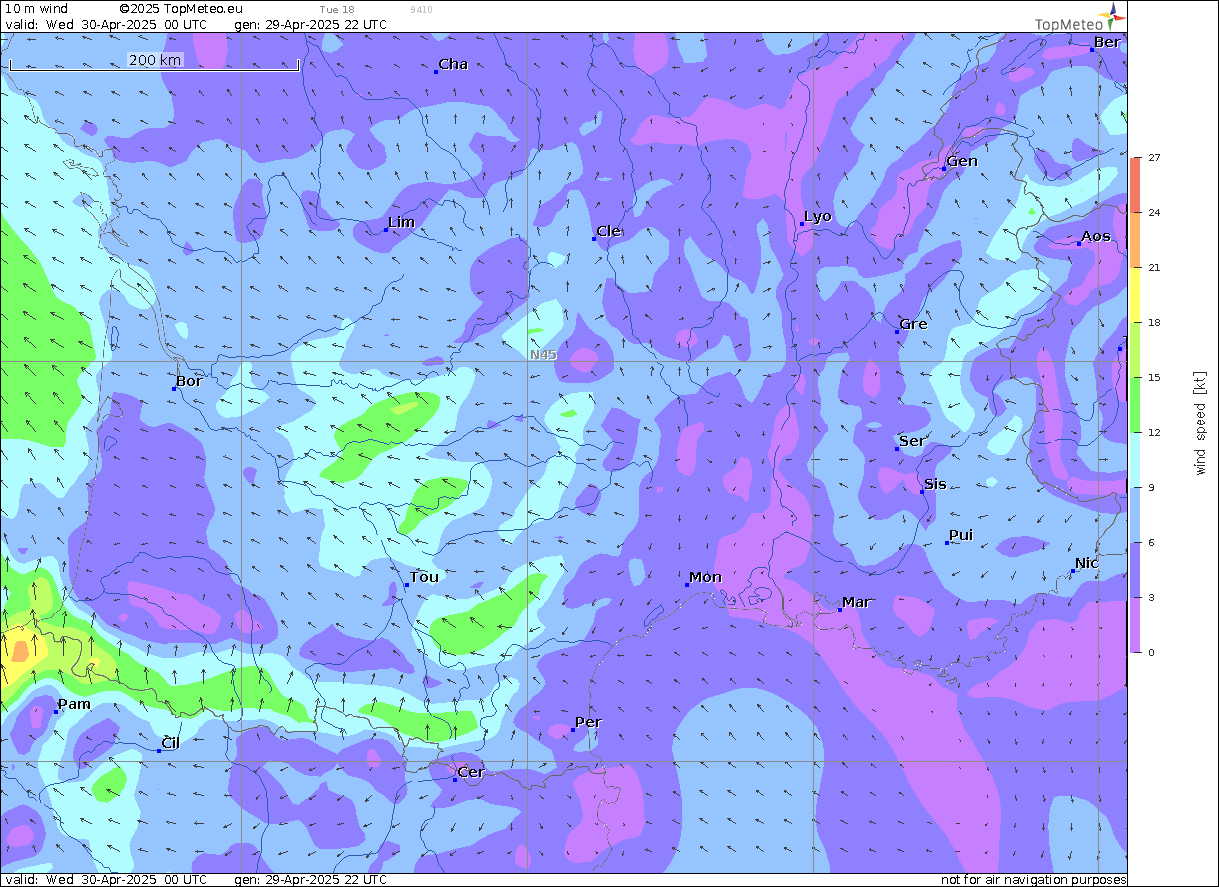Pick the light purple 0–3 kt legend swatch
Screen dimensions: 1219x887
(1135, 624)
